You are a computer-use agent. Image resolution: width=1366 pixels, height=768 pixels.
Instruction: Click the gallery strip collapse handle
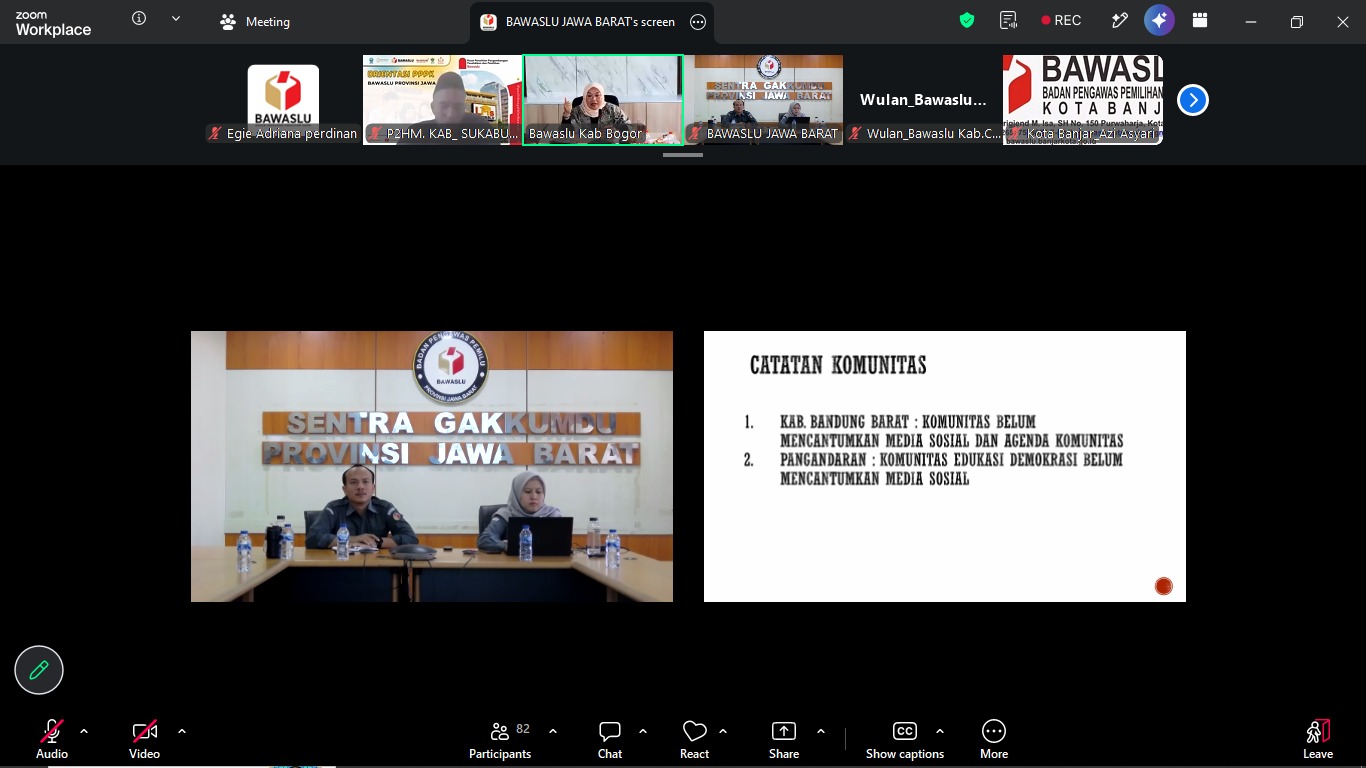[683, 155]
